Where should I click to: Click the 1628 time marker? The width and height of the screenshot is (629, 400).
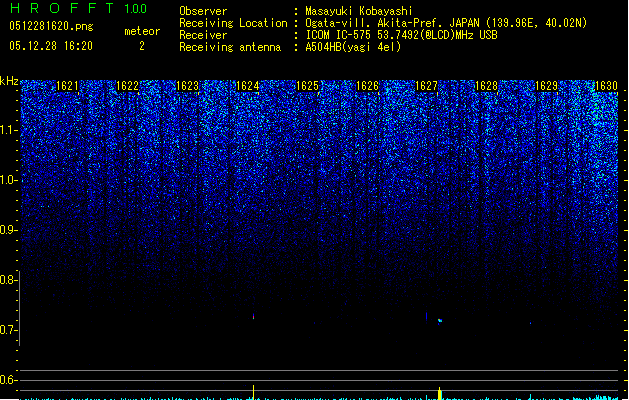pyautogui.click(x=486, y=86)
